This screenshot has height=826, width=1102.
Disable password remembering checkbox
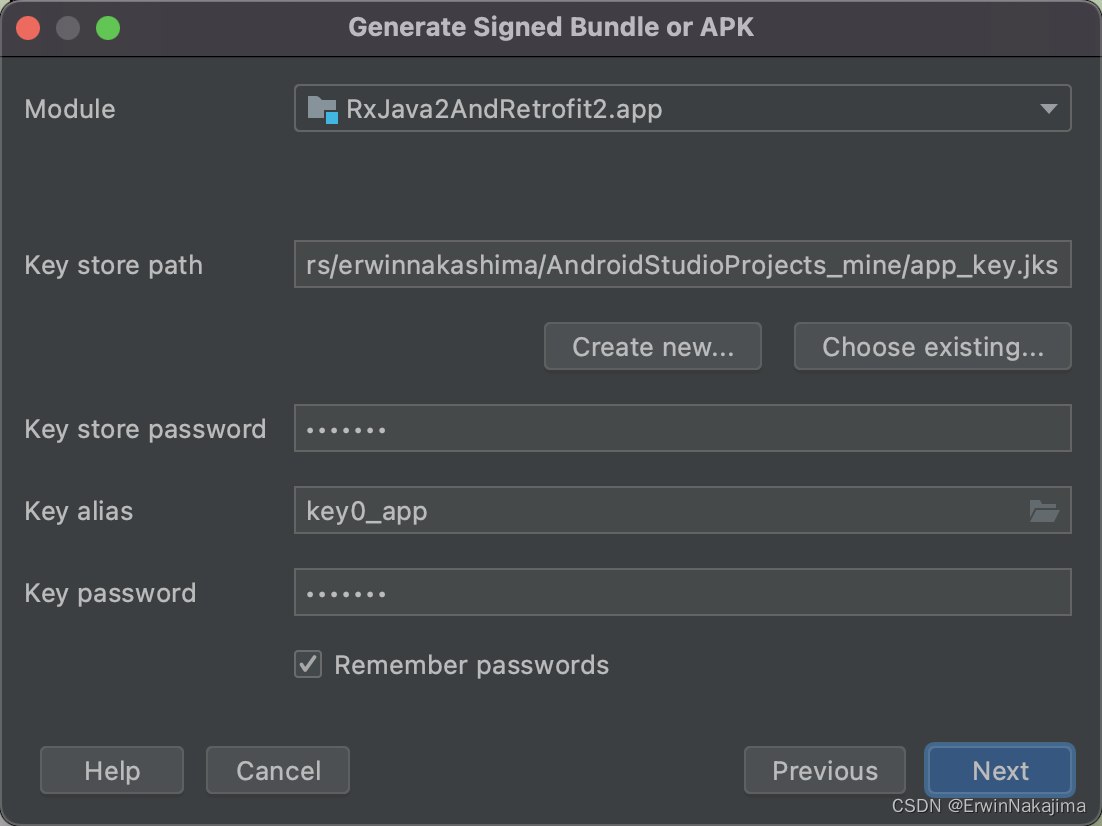click(307, 663)
